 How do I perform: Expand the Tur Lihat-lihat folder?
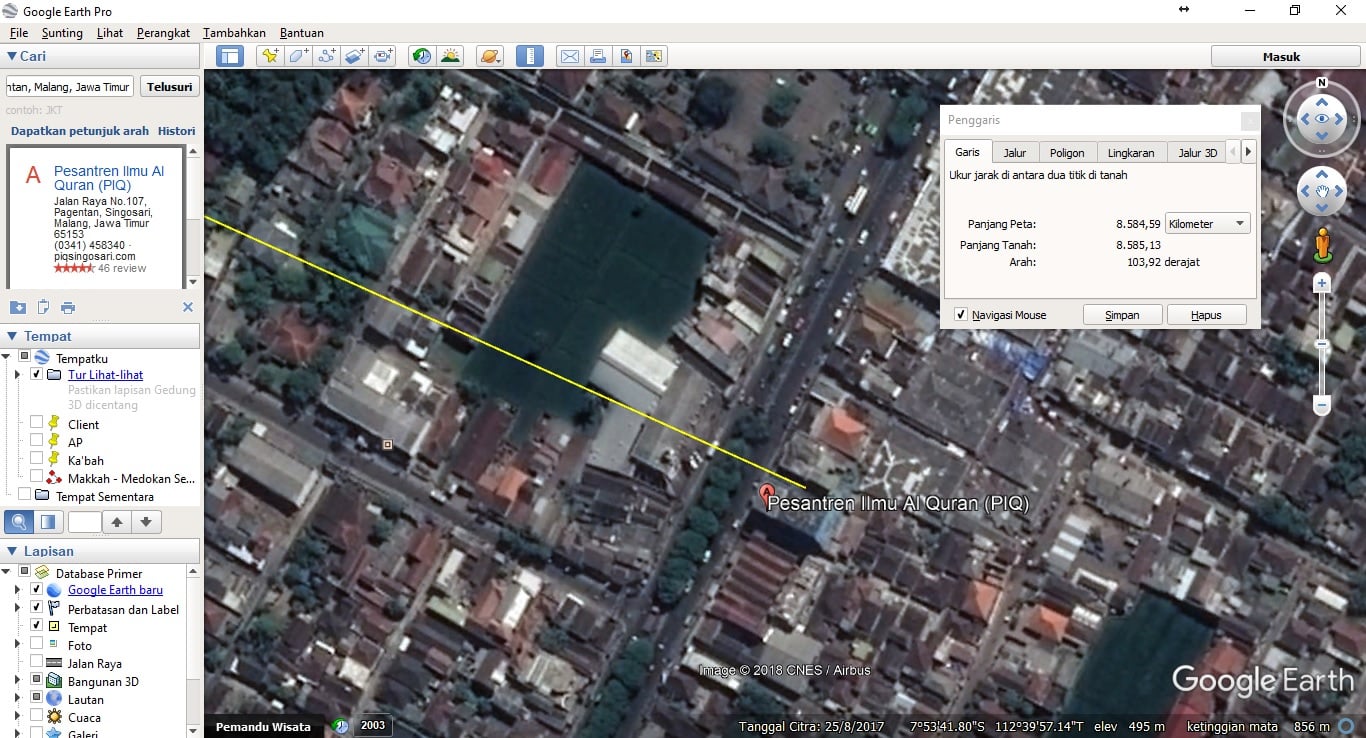(x=17, y=375)
